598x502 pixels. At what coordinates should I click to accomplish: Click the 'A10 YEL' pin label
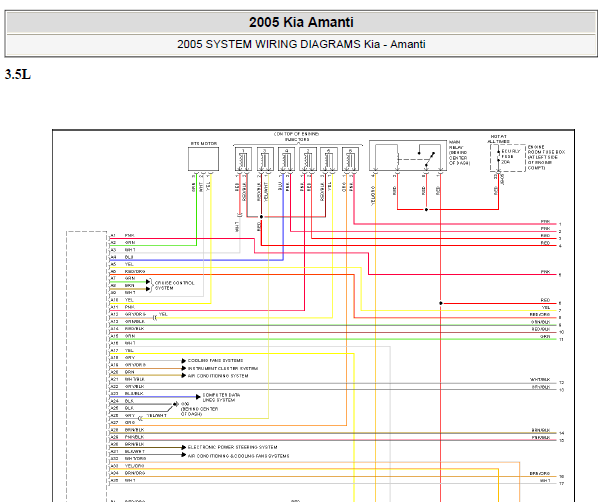point(122,300)
